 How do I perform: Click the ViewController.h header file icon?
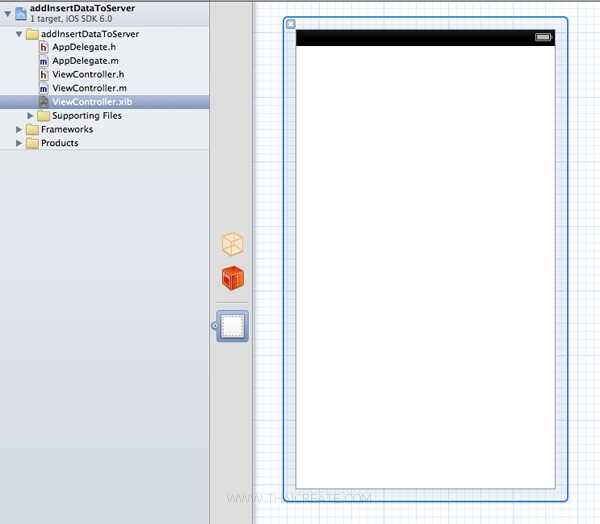point(44,75)
